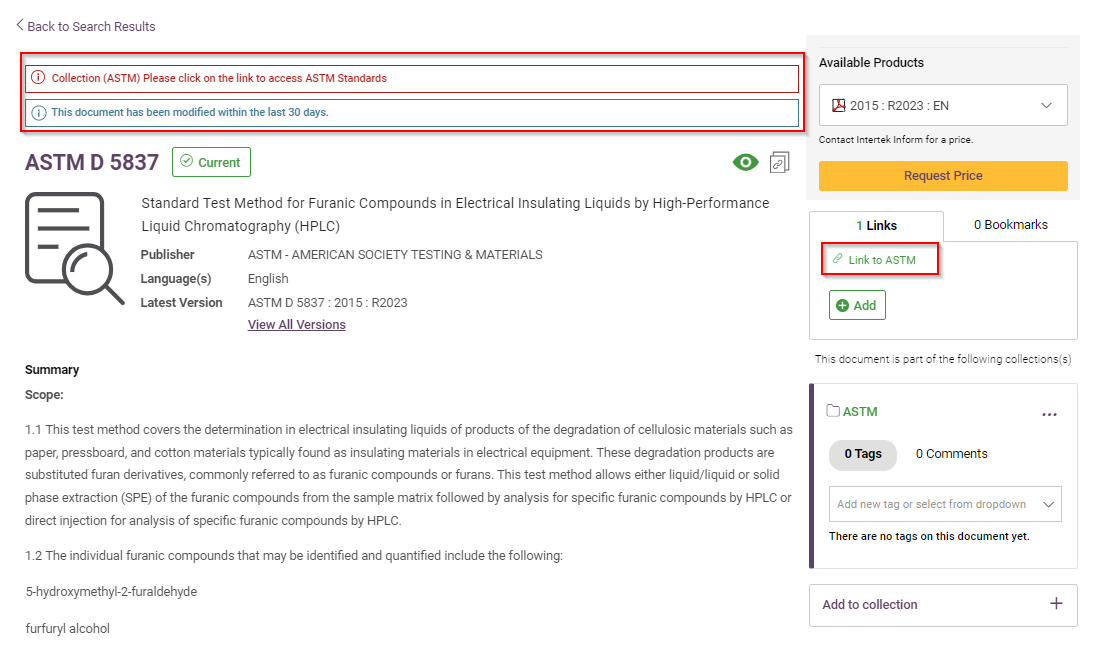Click the copy document link icon
The height and width of the screenshot is (652, 1108).
[780, 162]
